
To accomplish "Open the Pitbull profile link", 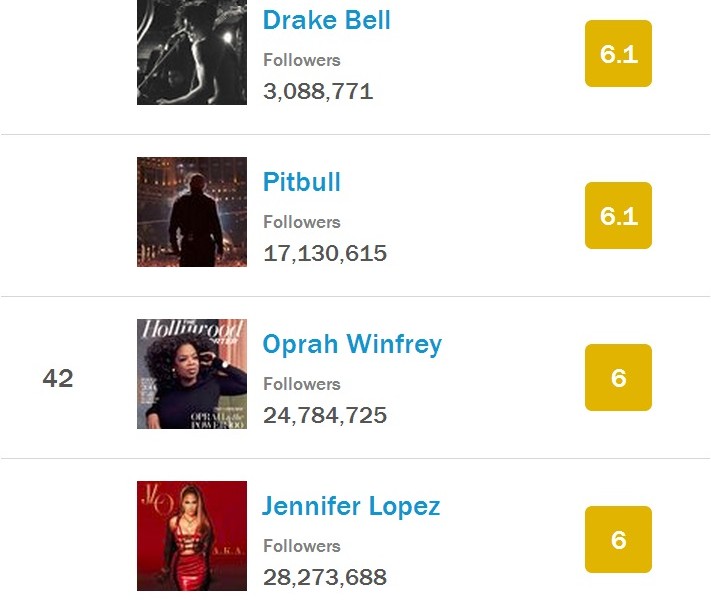I will point(302,182).
